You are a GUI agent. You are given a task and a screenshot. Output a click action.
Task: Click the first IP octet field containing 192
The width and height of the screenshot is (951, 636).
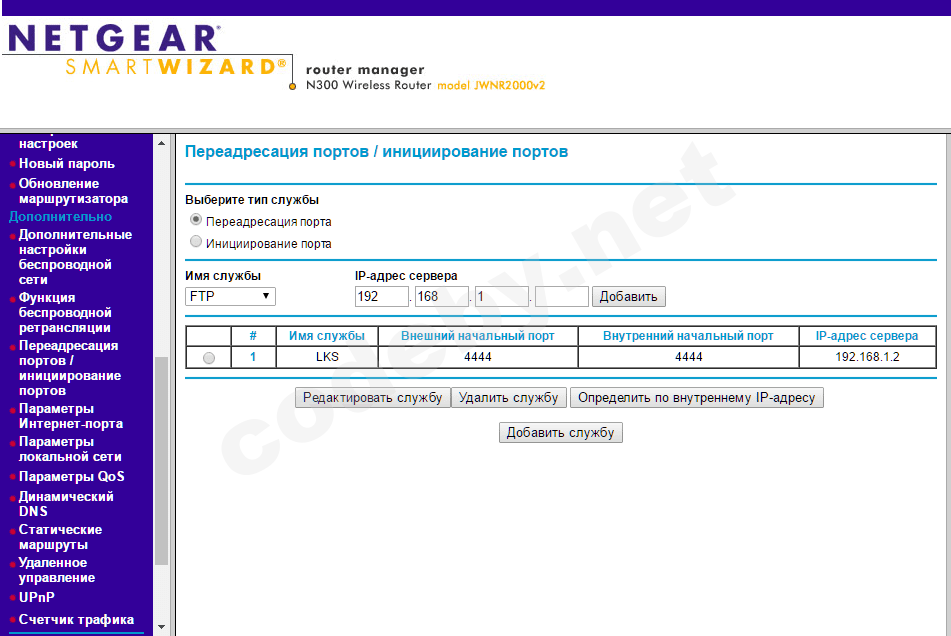point(381,296)
